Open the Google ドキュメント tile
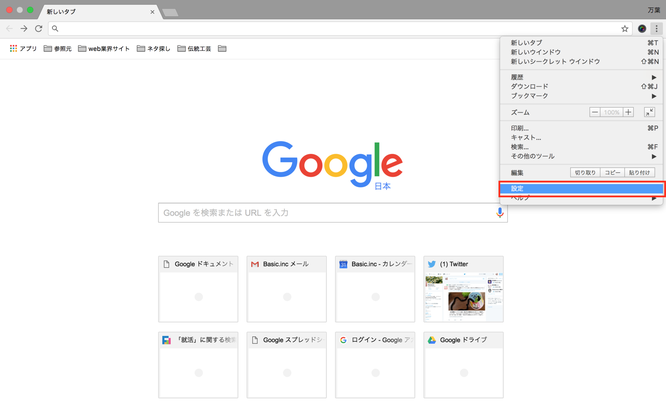This screenshot has width=666, height=416. pos(198,289)
